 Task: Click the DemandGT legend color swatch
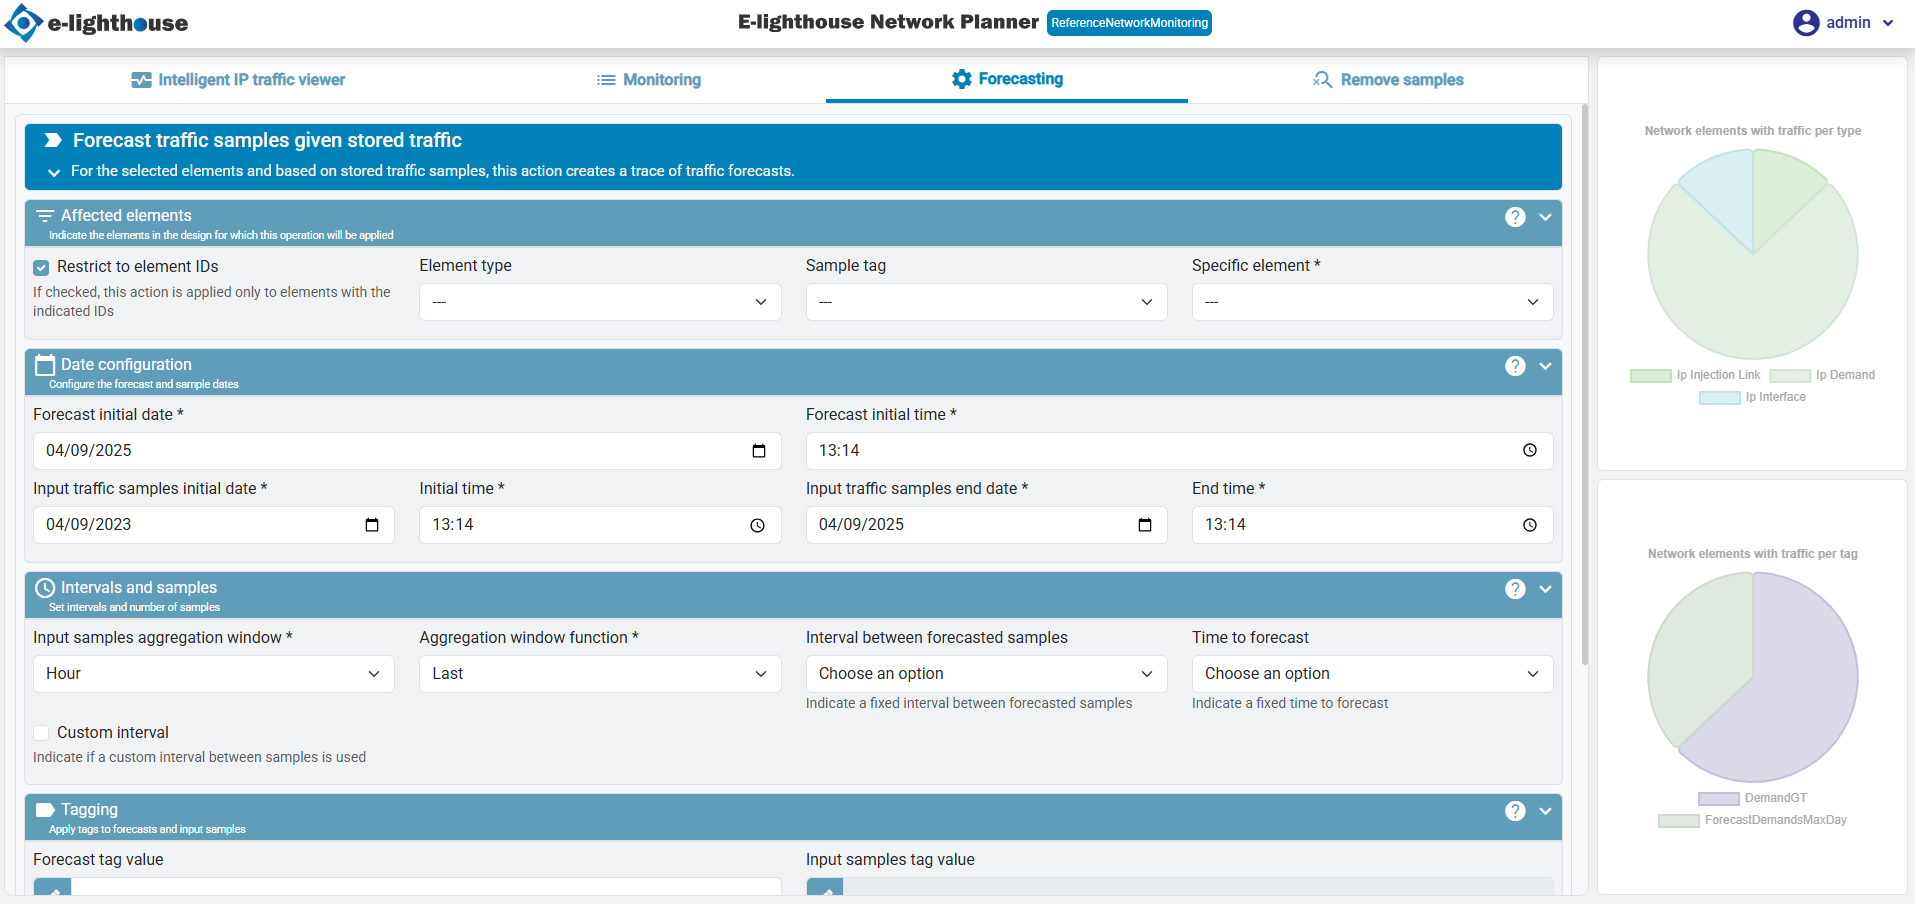point(1718,798)
